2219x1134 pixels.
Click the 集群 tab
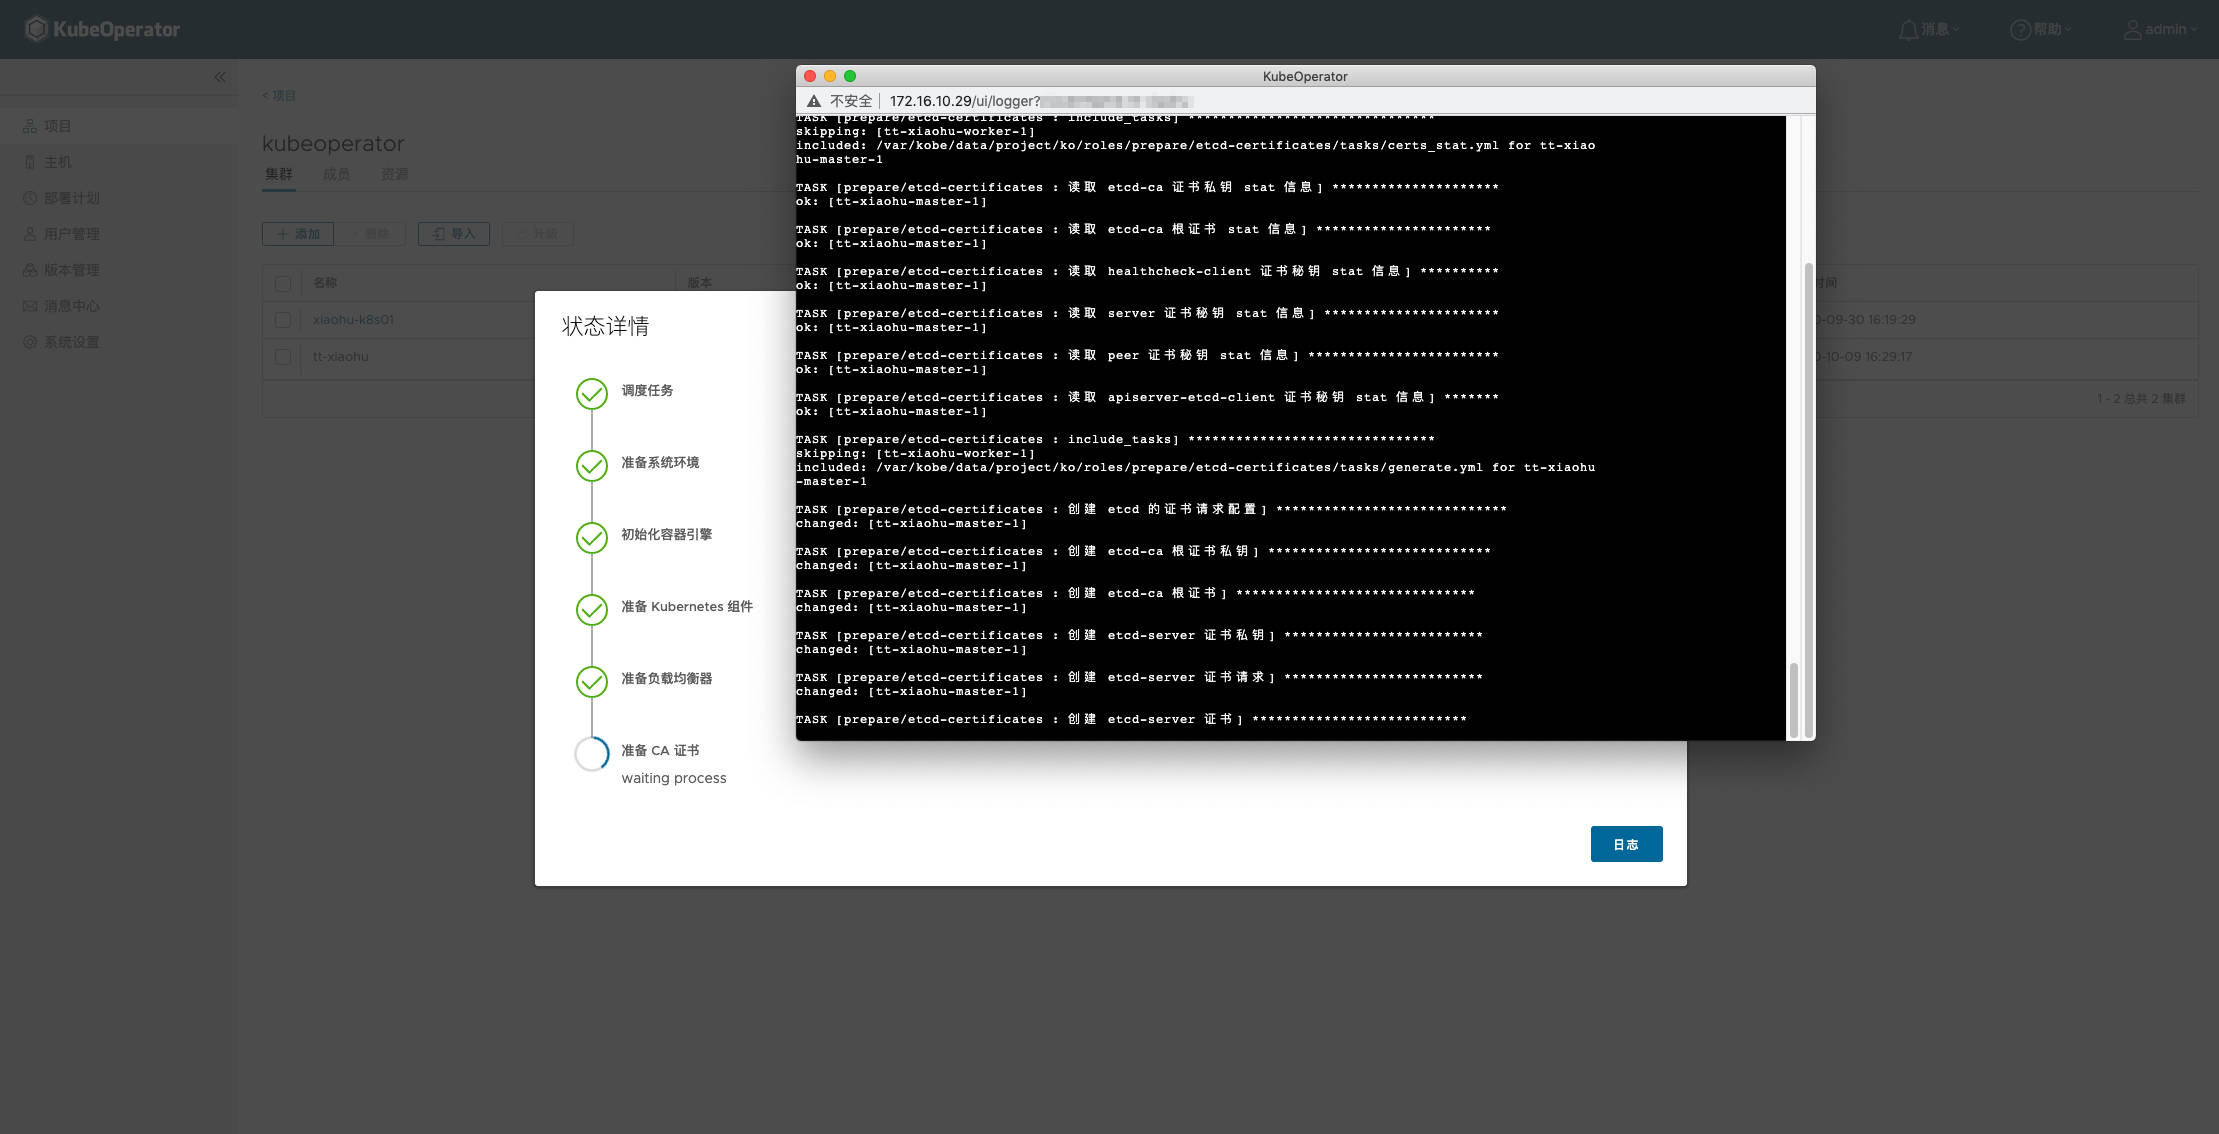point(278,174)
